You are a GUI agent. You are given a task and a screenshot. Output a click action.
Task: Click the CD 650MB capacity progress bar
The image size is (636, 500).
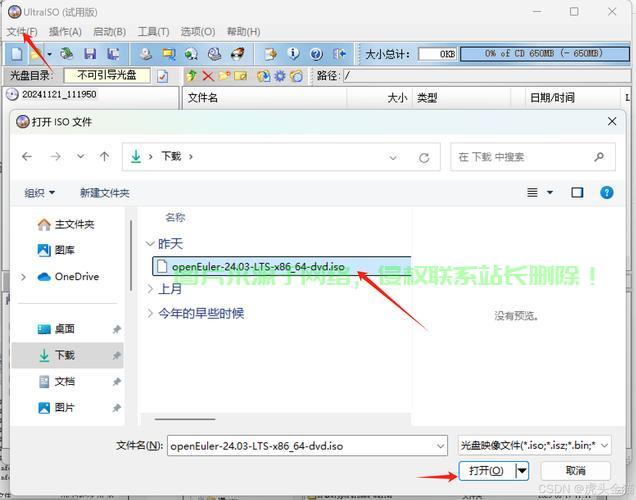tap(545, 54)
